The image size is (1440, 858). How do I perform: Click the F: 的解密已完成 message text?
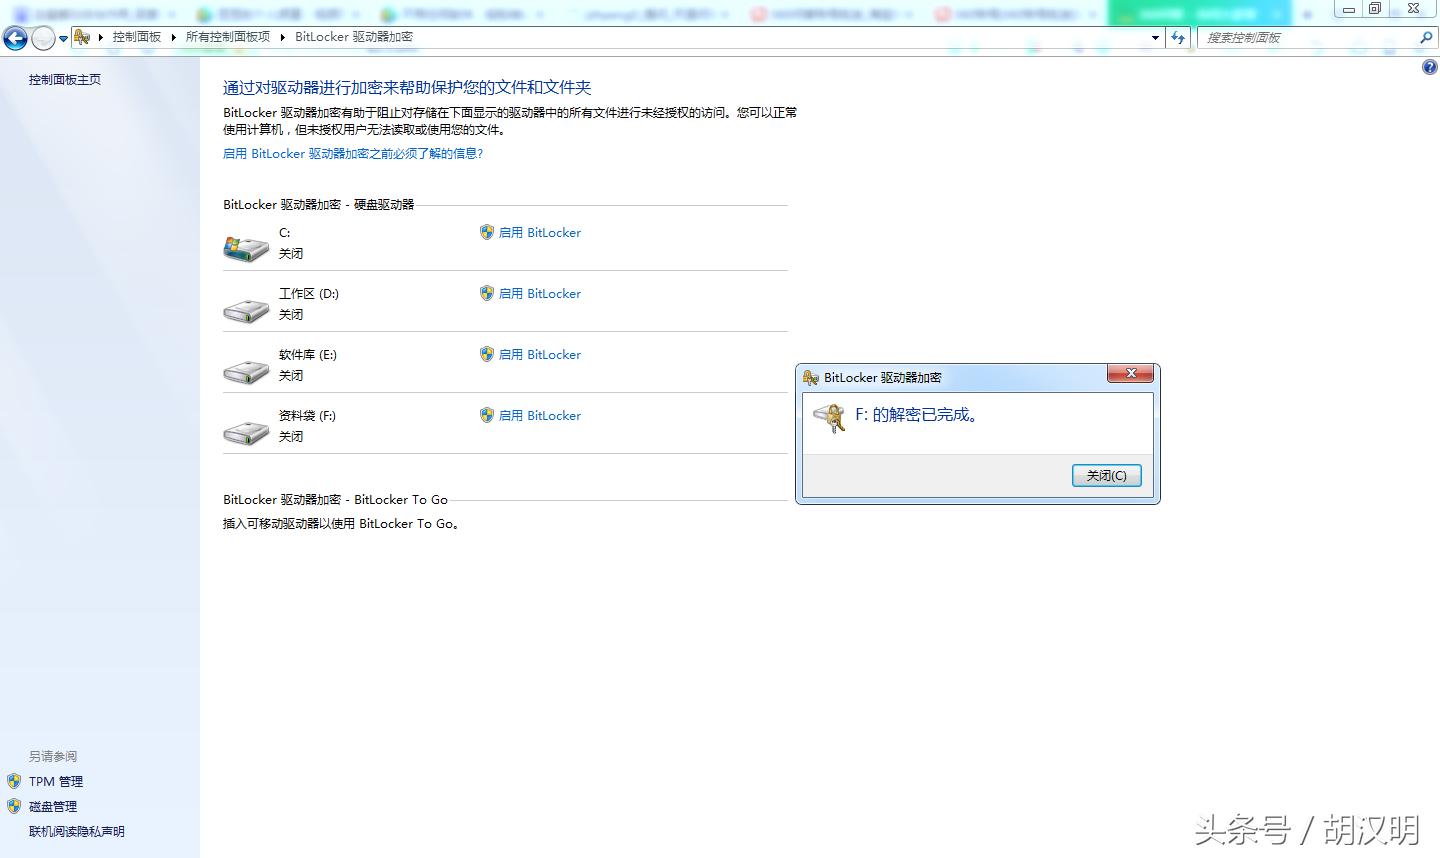click(917, 415)
